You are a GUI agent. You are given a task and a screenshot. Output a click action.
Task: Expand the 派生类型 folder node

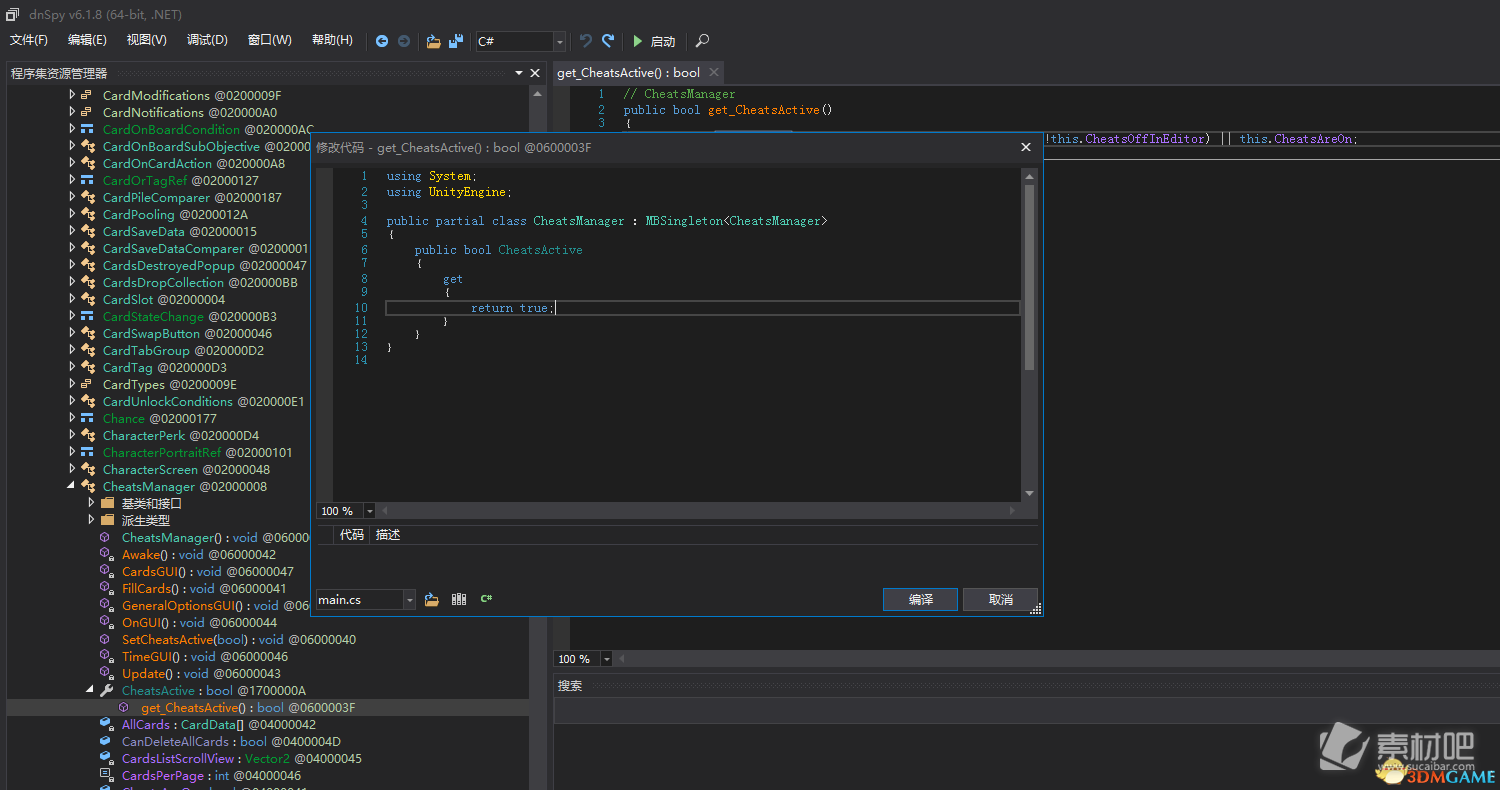(x=91, y=520)
